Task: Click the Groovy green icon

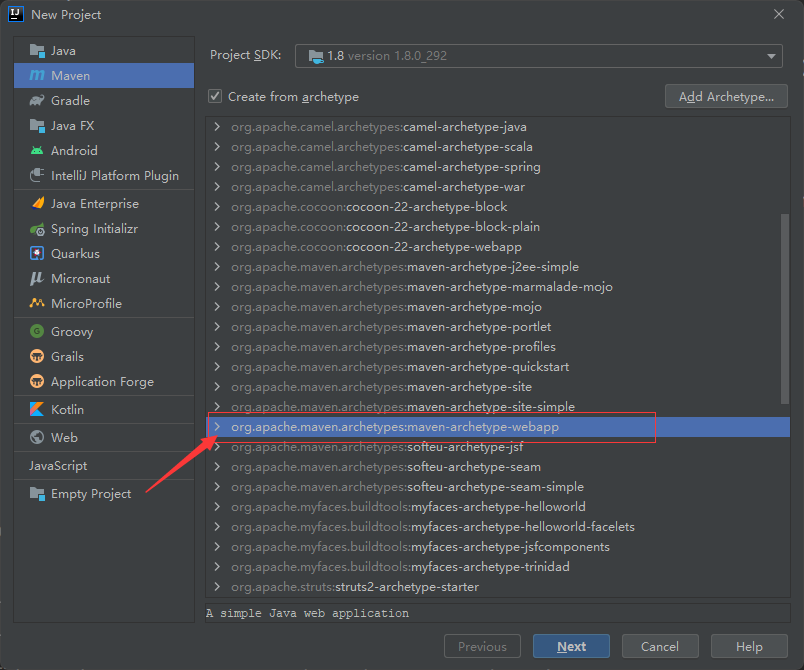Action: point(37,331)
